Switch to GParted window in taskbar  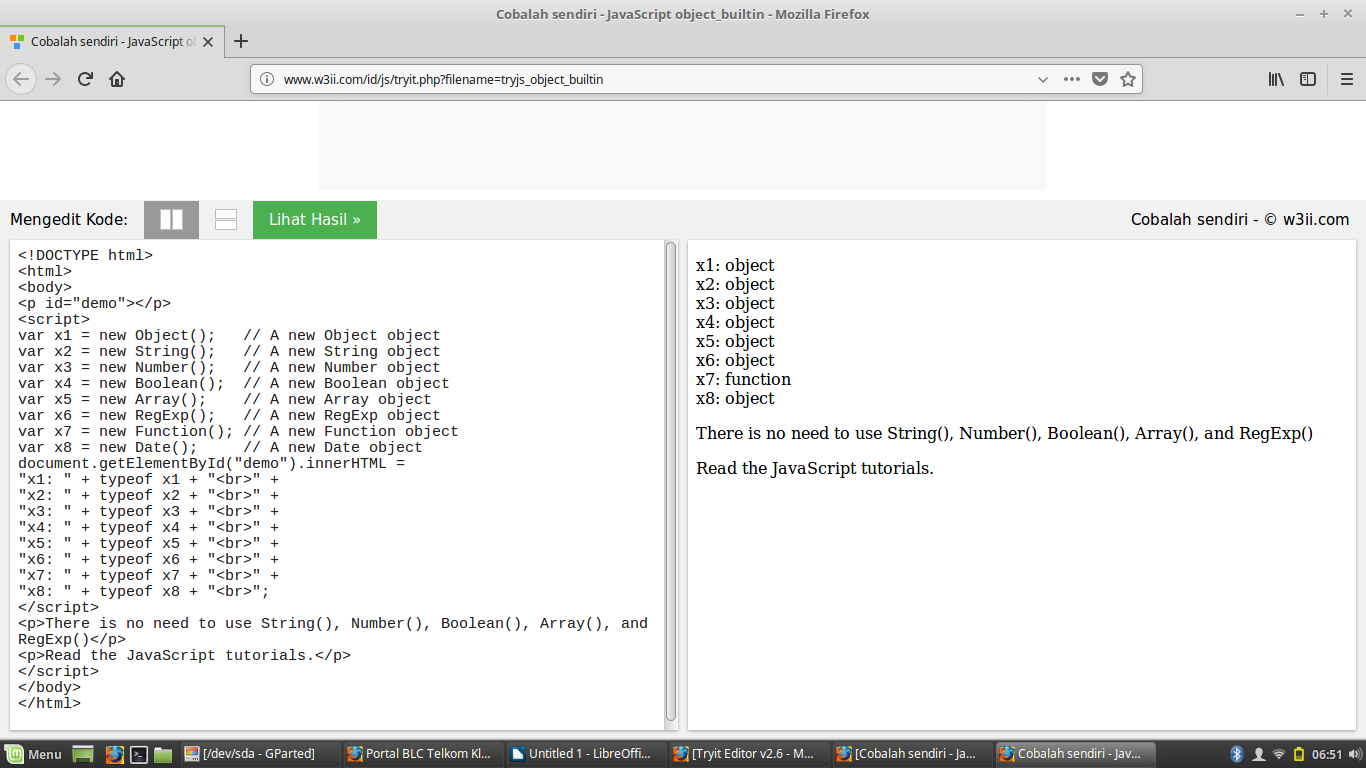pyautogui.click(x=258, y=754)
